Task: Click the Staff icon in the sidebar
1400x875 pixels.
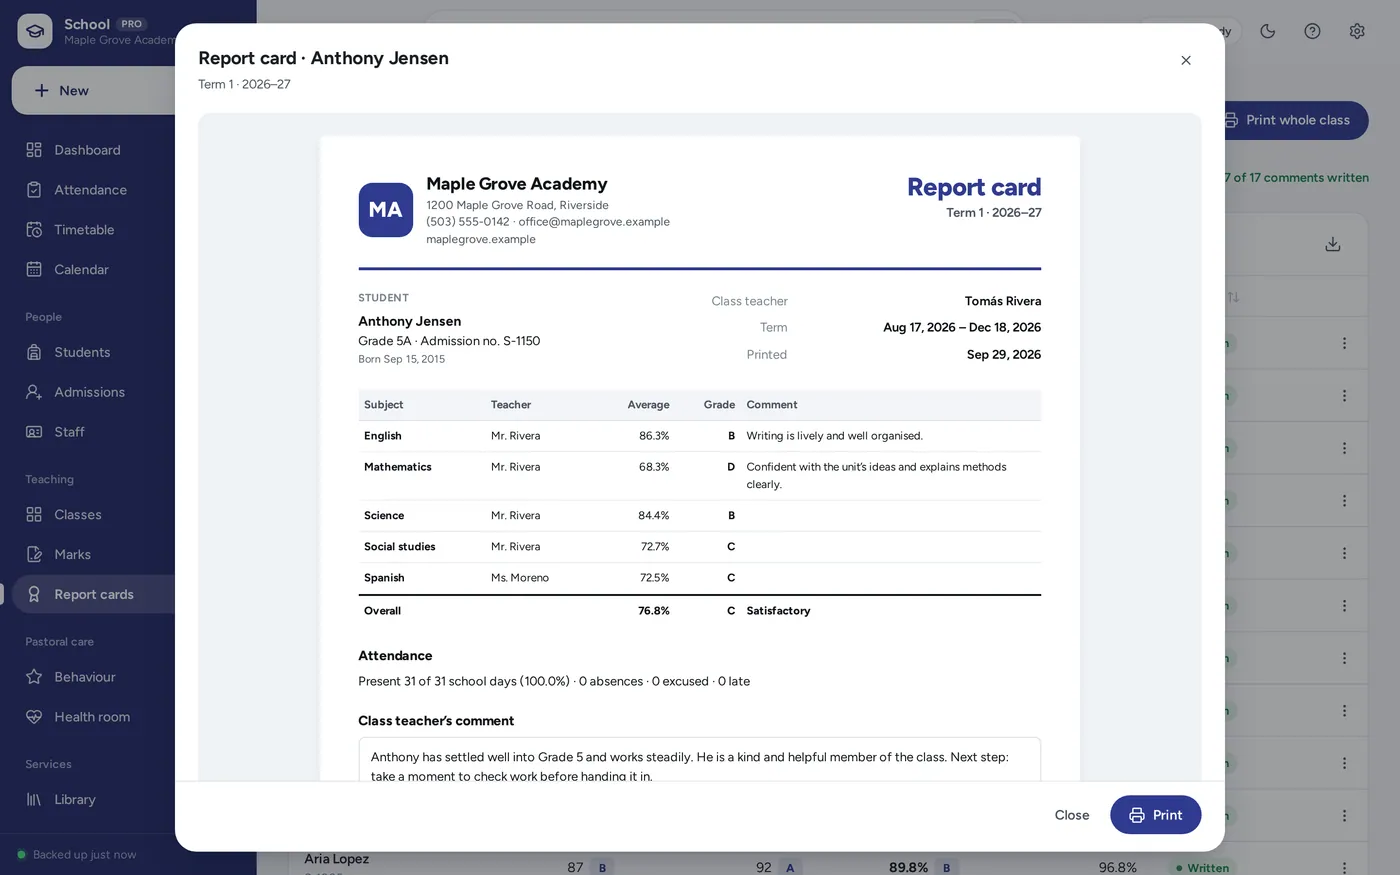Action: [34, 432]
